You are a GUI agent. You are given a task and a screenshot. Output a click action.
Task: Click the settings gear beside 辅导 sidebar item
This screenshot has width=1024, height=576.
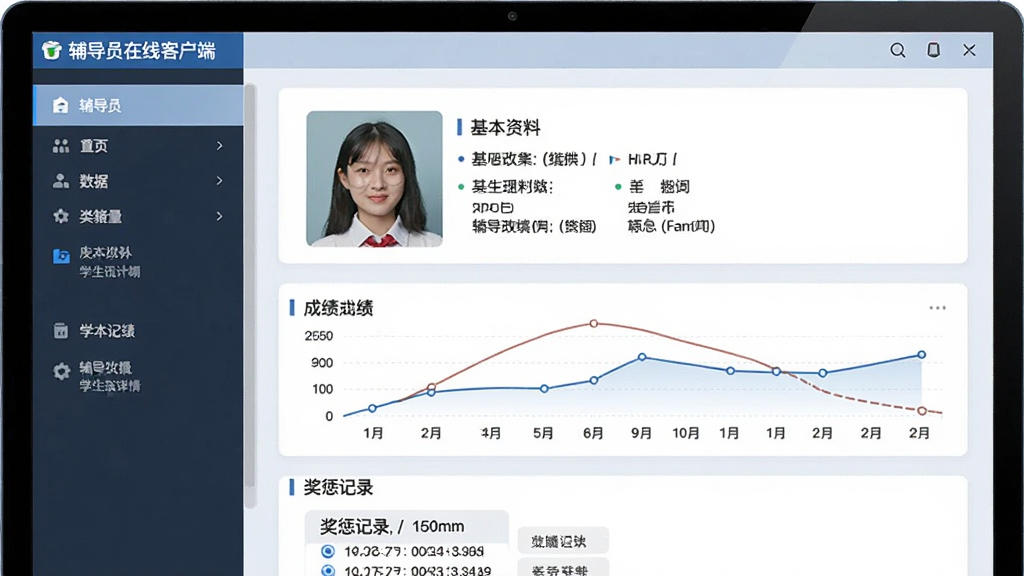(61, 372)
